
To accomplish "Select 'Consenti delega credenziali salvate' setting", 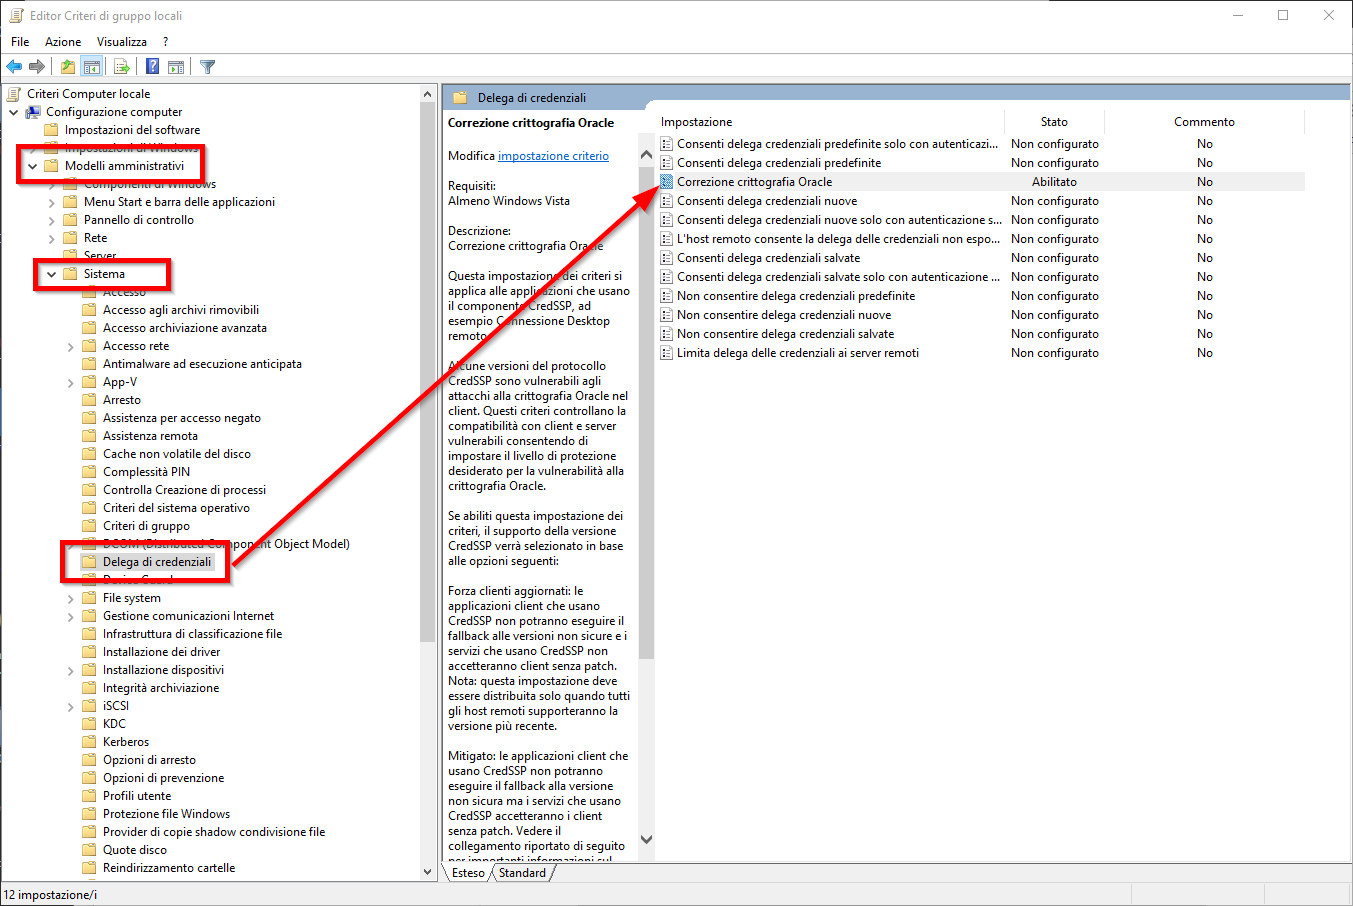I will point(770,257).
